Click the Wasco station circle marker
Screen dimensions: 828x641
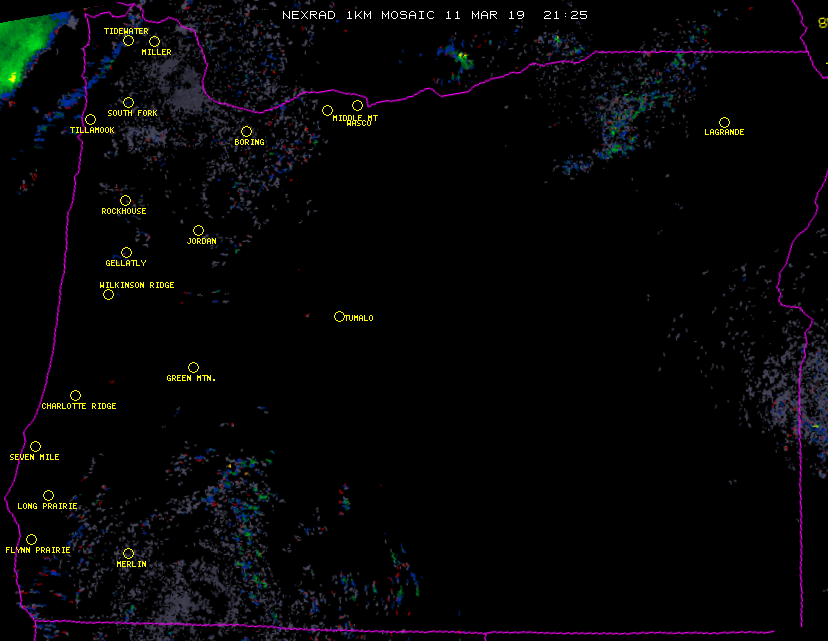pyautogui.click(x=357, y=106)
